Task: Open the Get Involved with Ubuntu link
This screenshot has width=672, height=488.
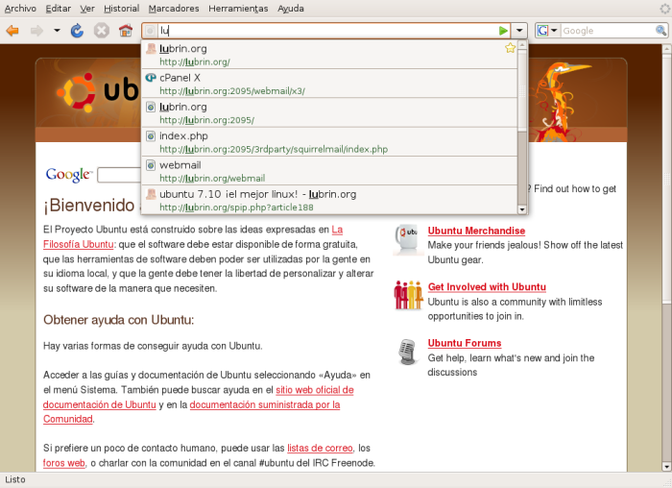Action: [x=486, y=287]
